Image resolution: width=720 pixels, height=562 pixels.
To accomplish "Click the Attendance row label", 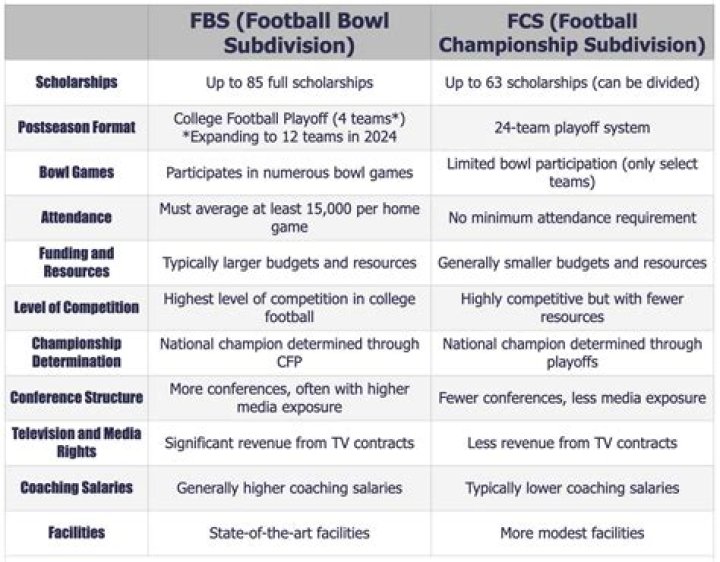I will tap(76, 217).
